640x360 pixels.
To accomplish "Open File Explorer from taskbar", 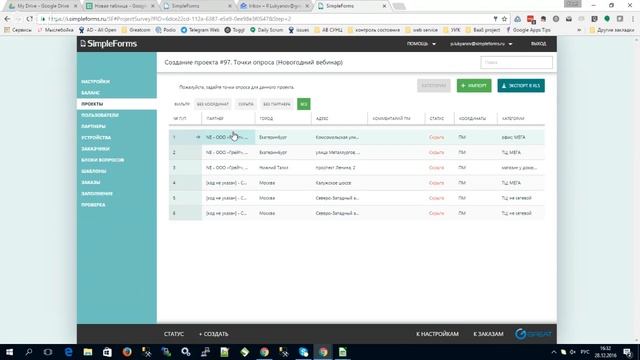I will coord(88,352).
